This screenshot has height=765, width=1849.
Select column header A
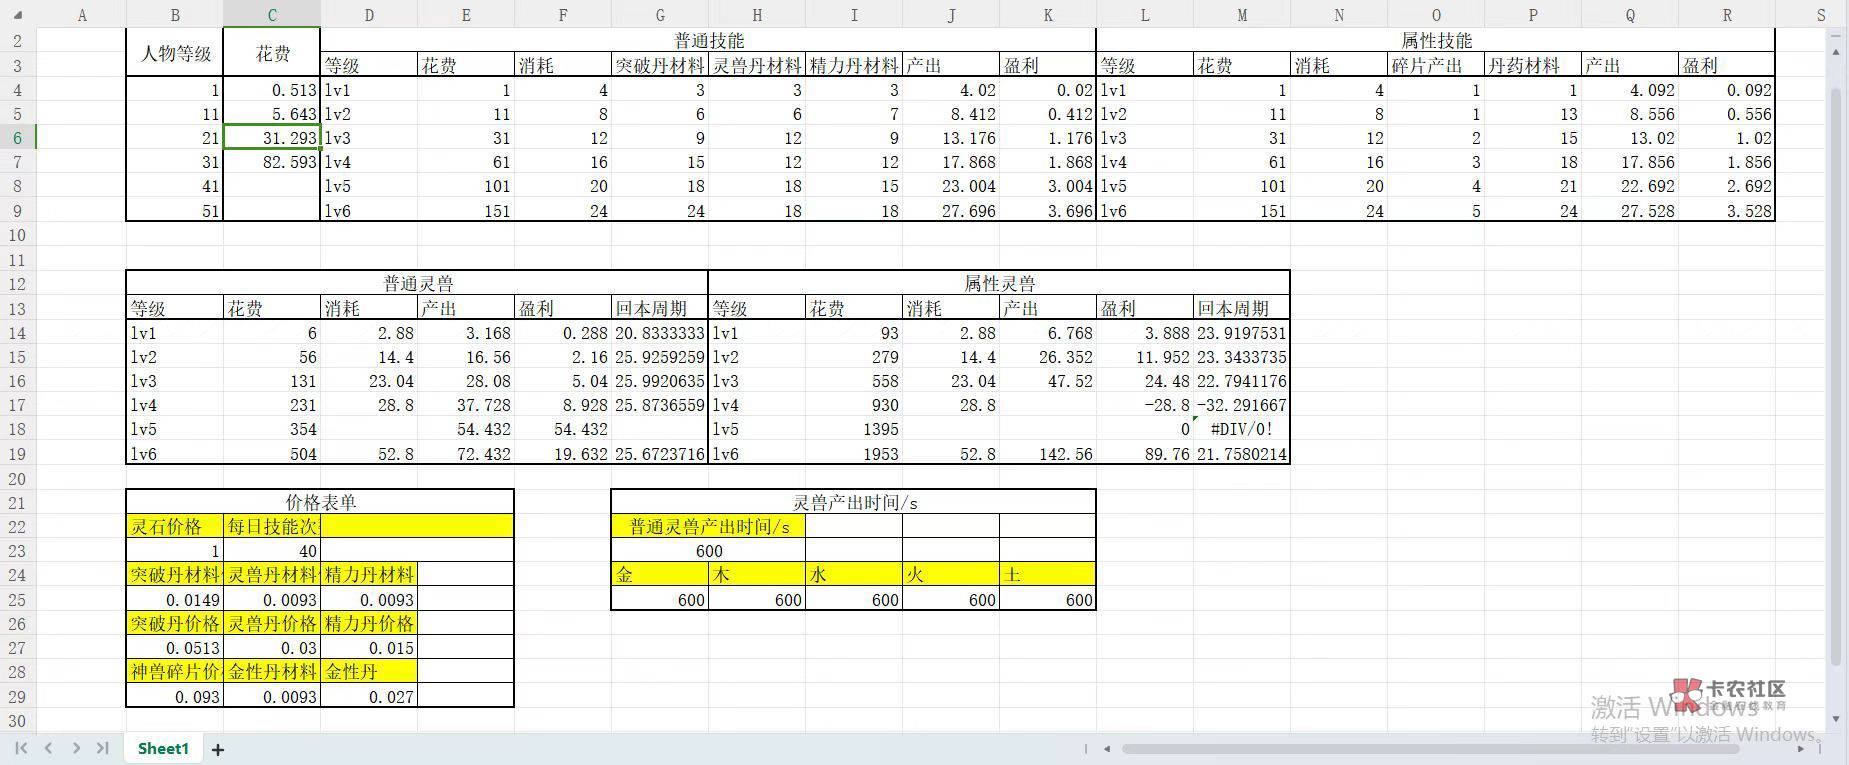click(82, 15)
